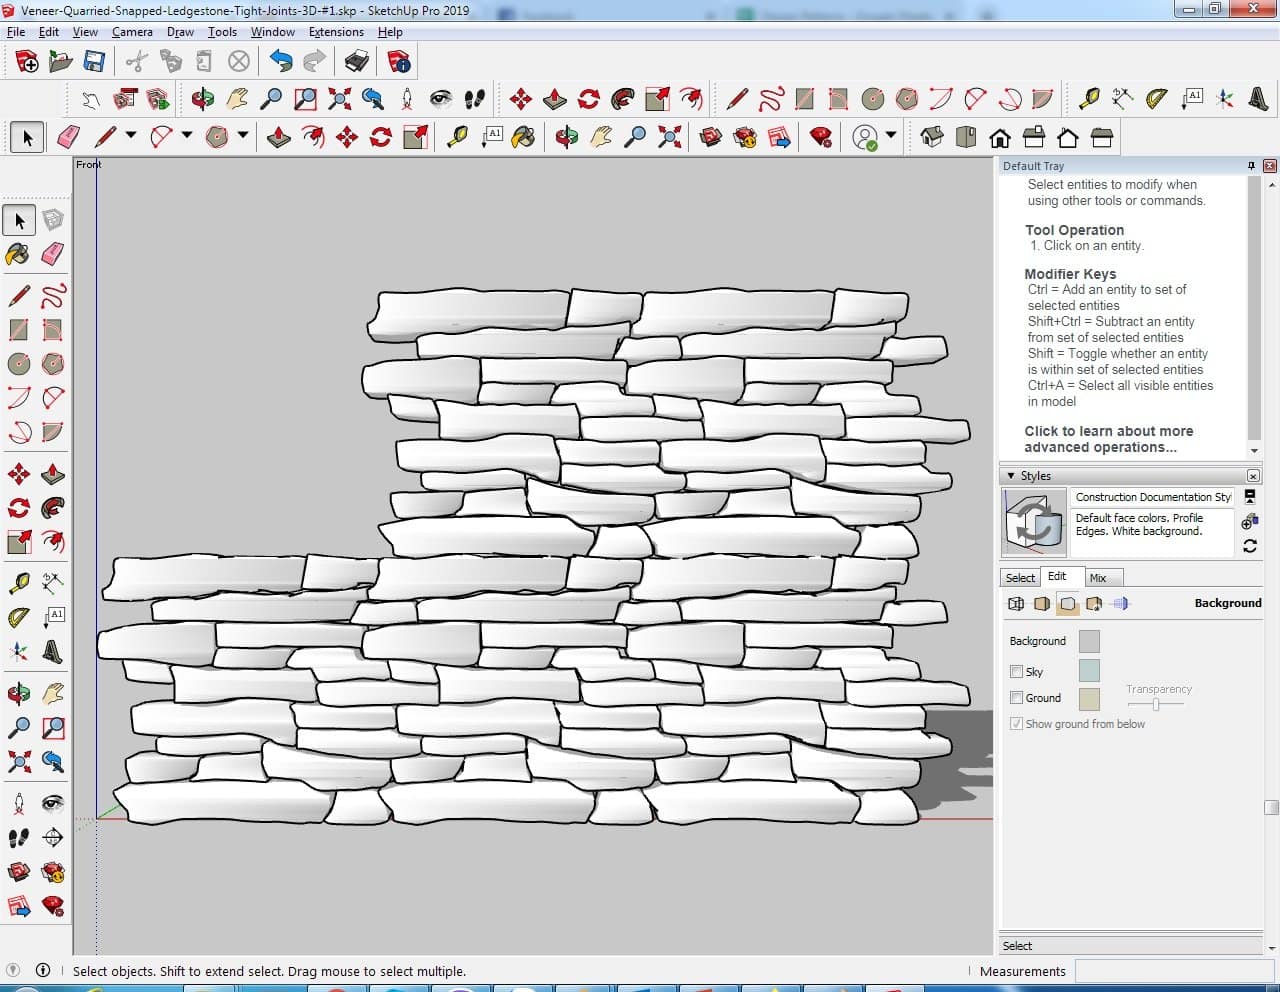This screenshot has height=992, width=1280.
Task: Pick the Tape Measure tool in left toolbar
Action: (x=19, y=583)
